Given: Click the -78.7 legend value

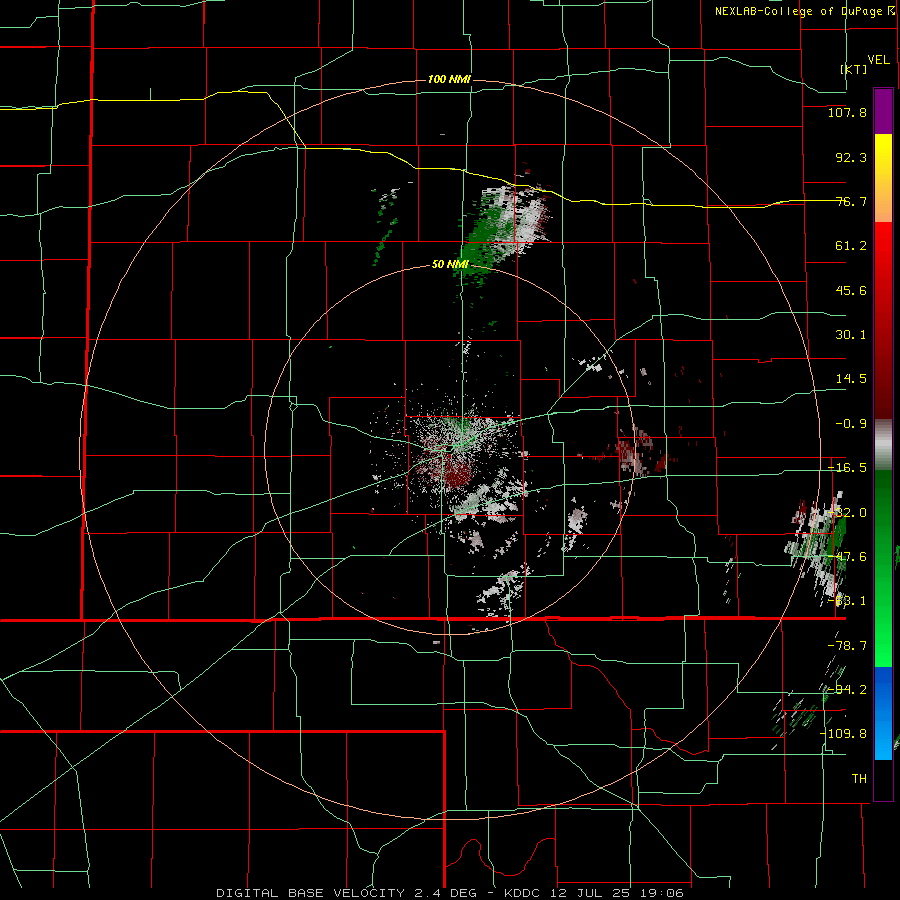Looking at the screenshot, I should (847, 645).
